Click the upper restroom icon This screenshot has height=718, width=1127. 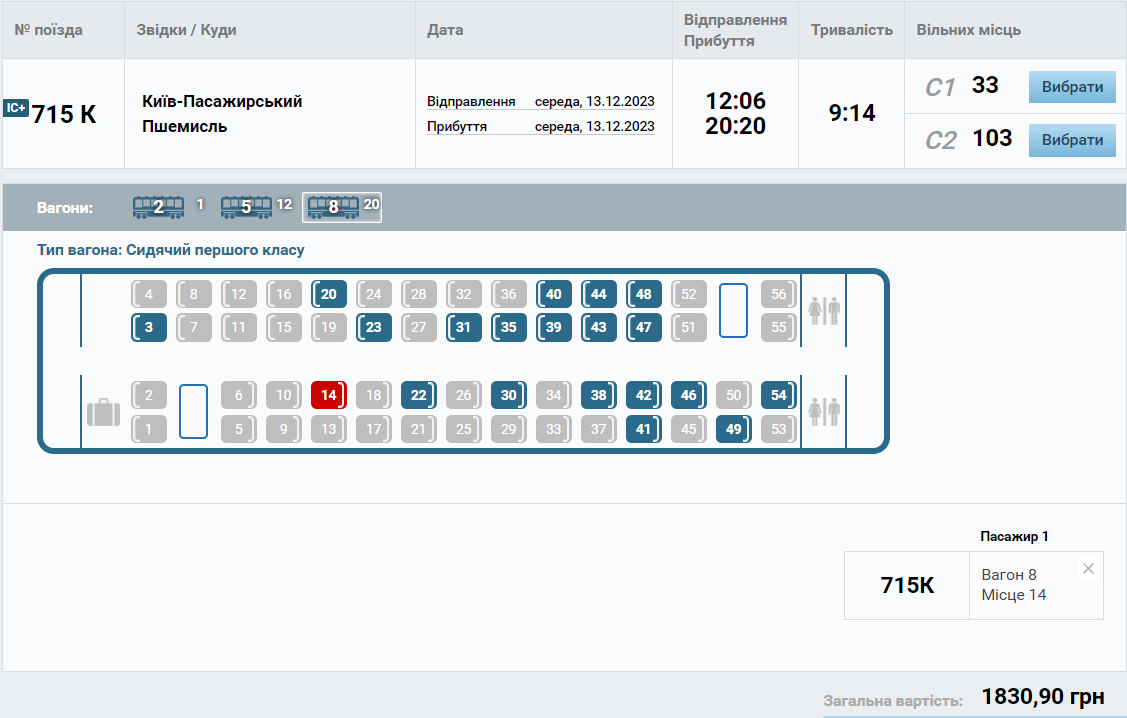[x=824, y=310]
